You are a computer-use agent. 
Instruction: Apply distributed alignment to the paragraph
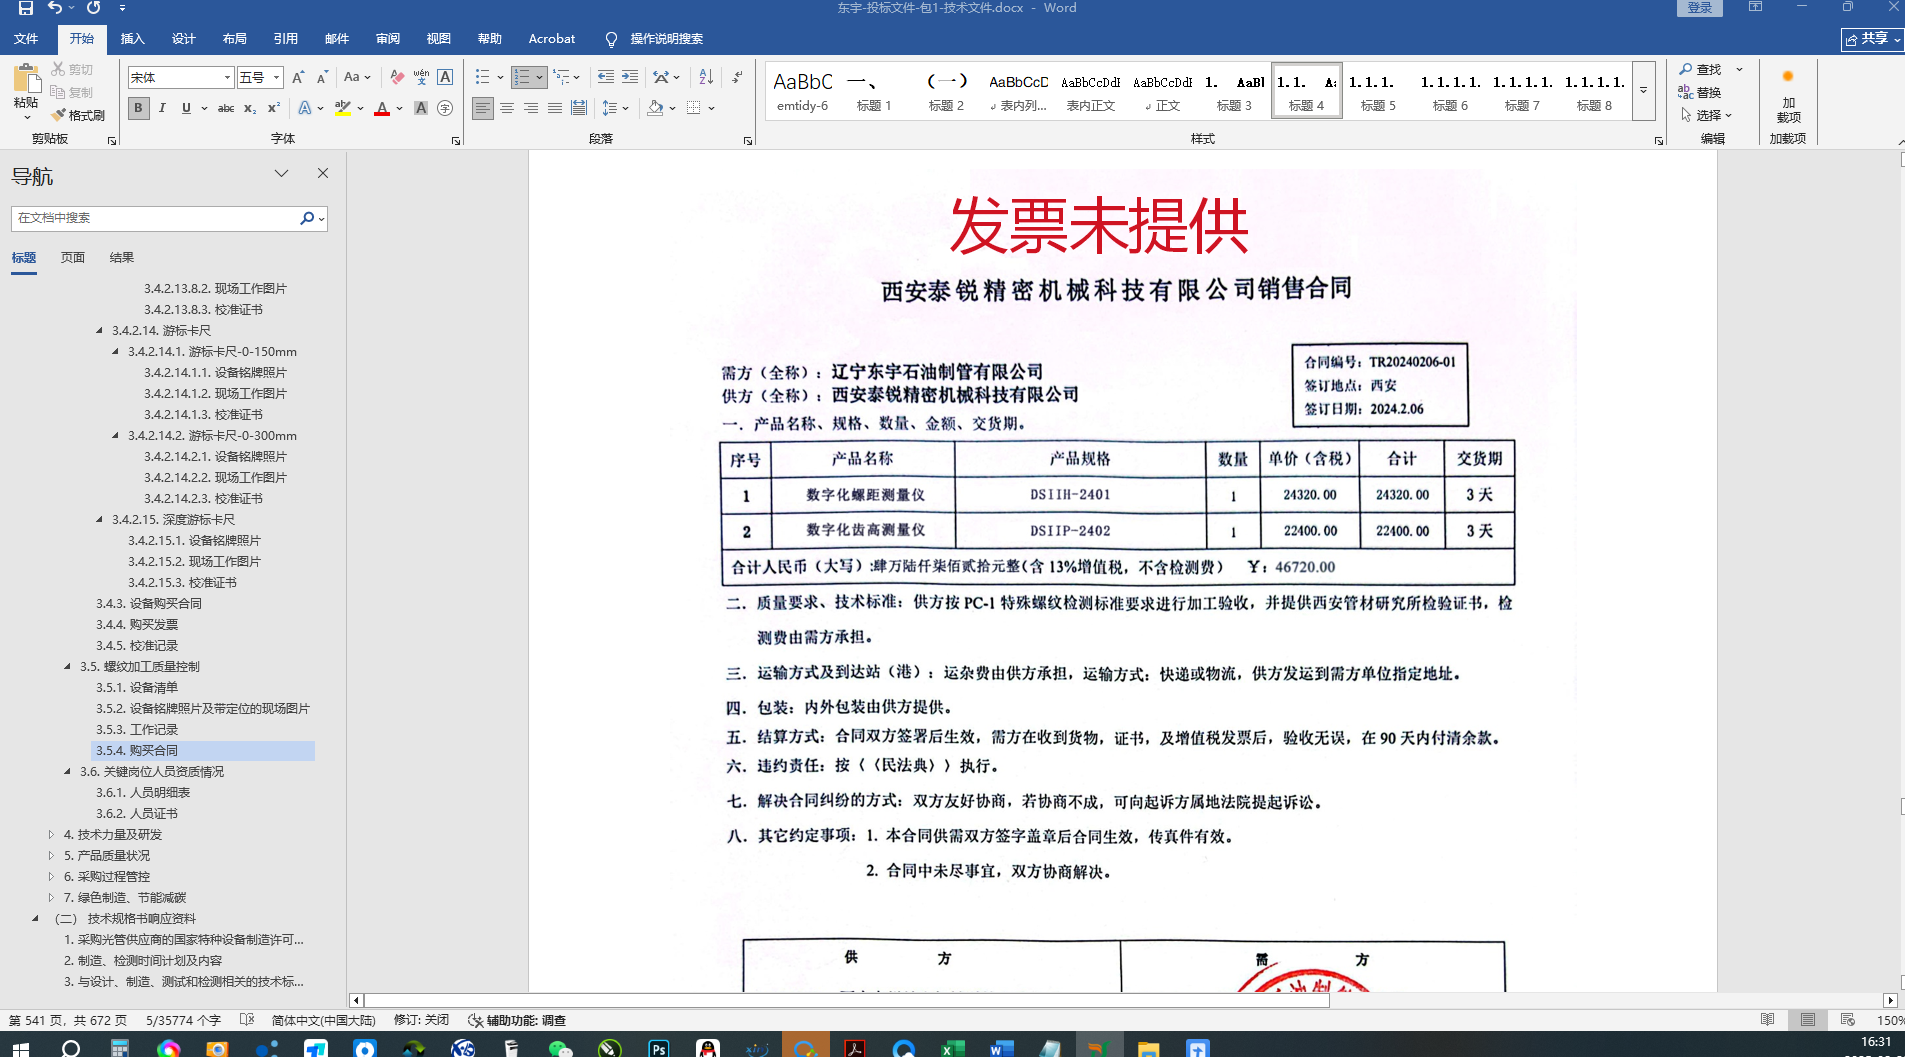point(579,108)
